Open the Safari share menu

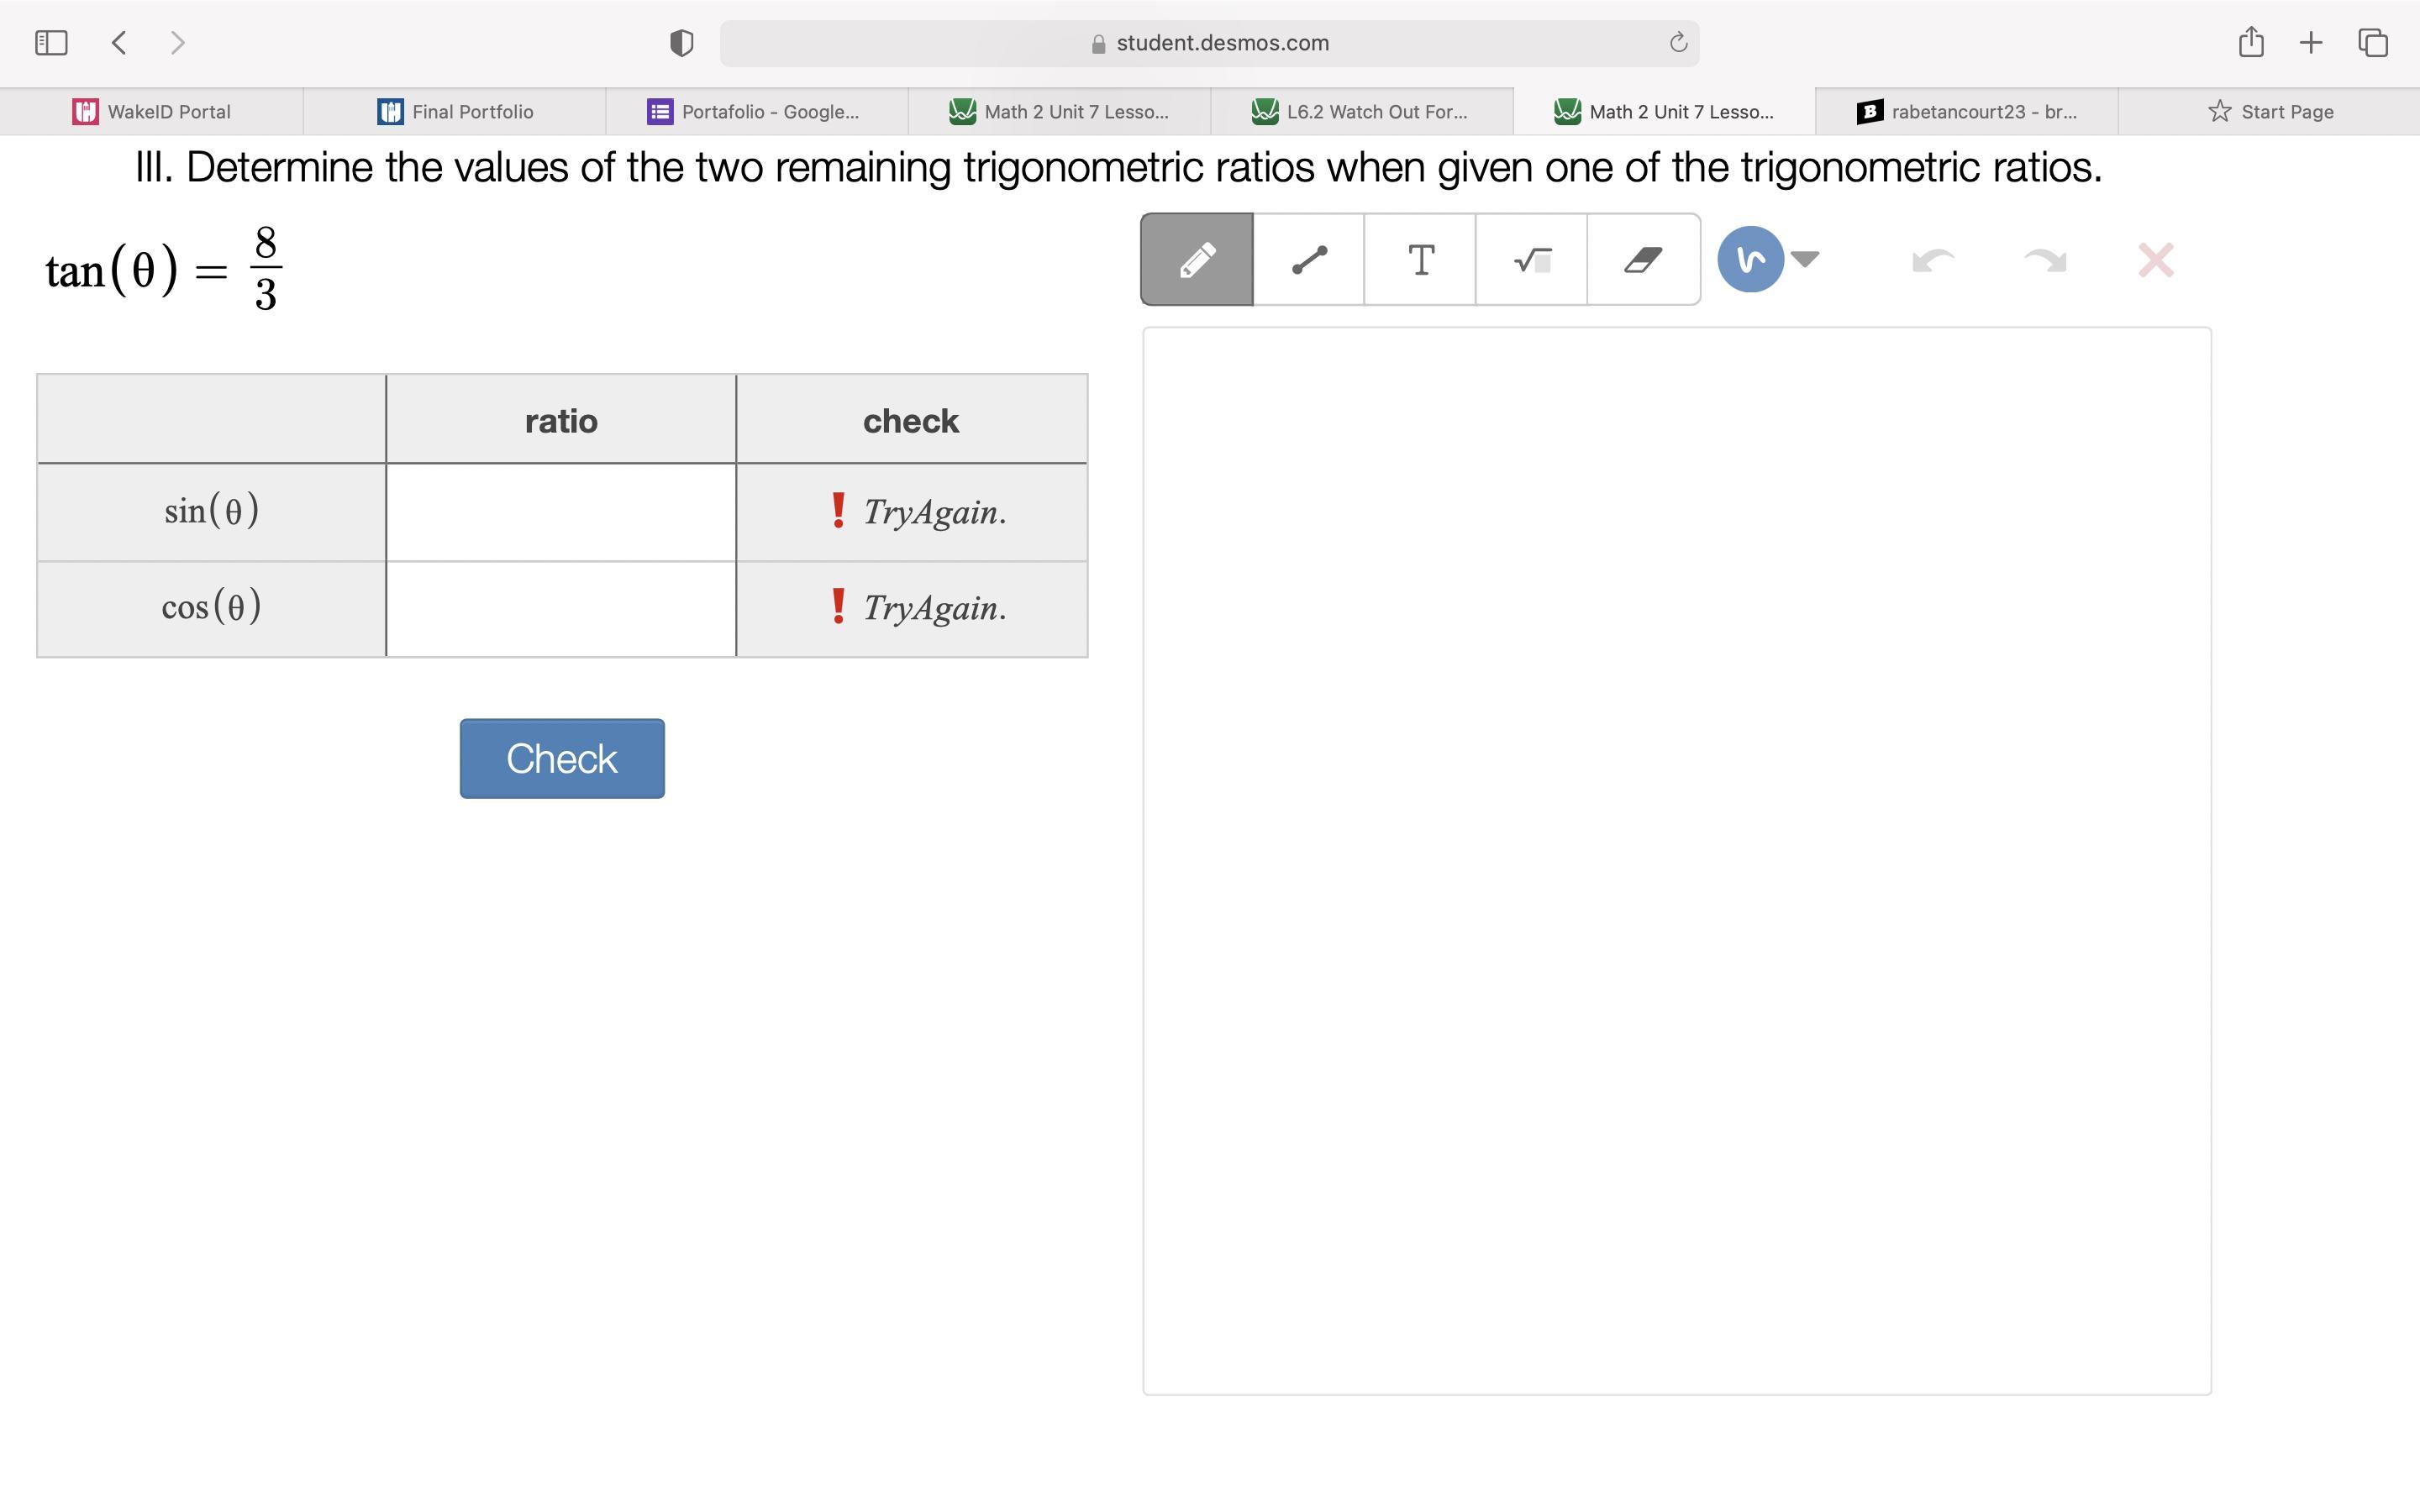tap(2251, 43)
